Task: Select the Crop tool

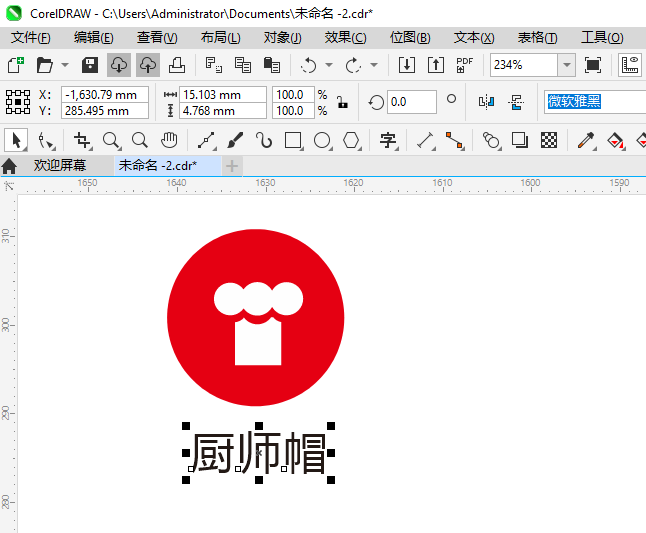Action: point(82,140)
